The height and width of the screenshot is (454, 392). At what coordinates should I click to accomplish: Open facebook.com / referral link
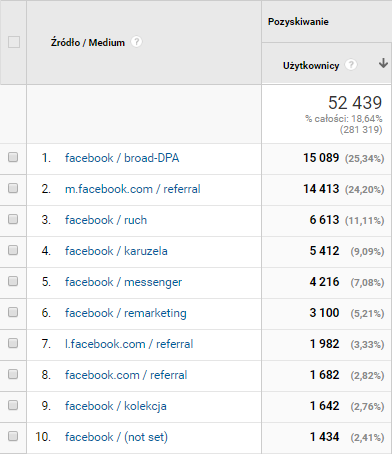click(x=126, y=375)
